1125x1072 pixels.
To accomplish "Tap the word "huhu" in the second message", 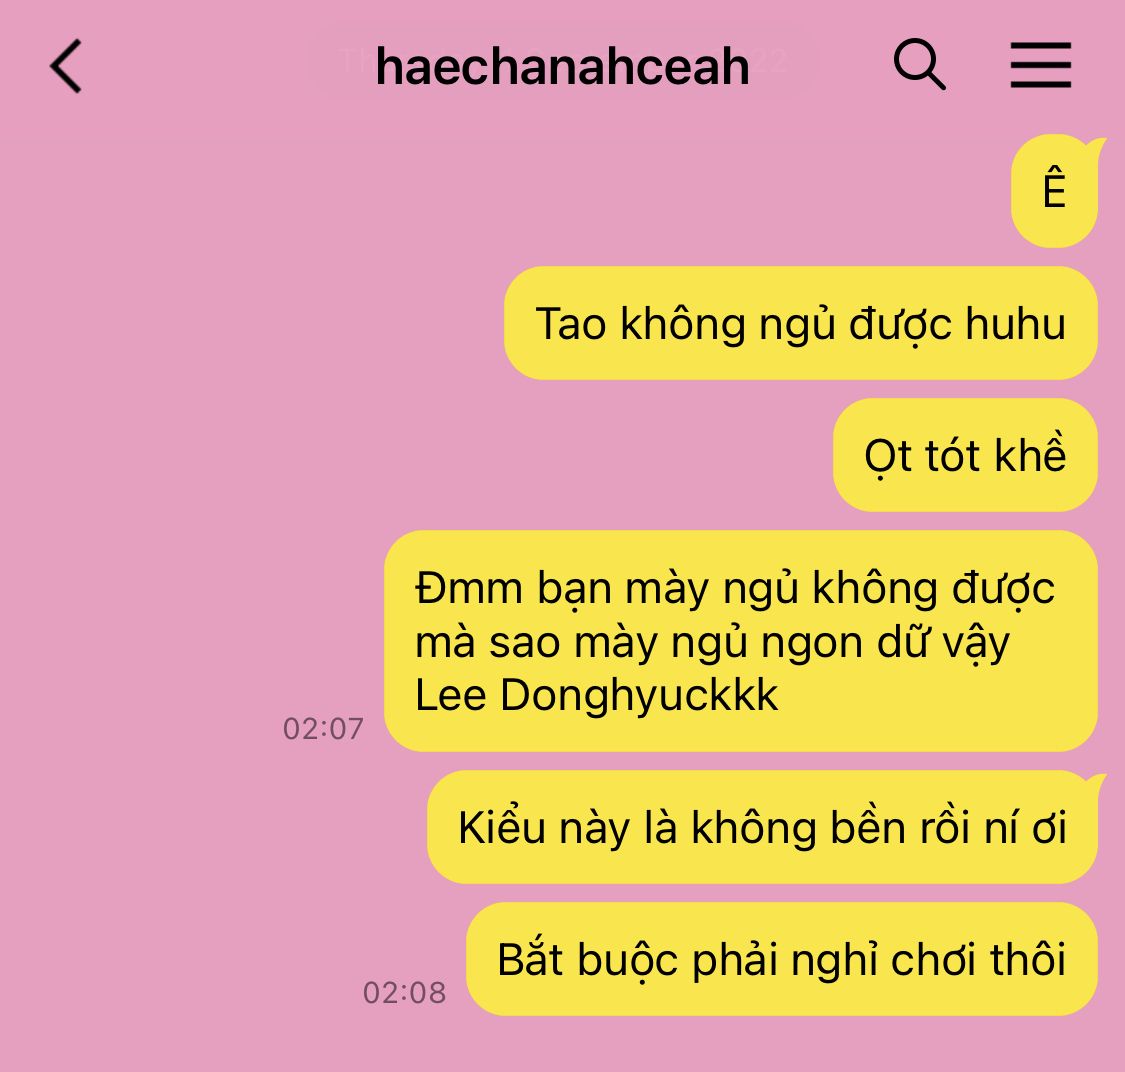I will click(x=1015, y=323).
